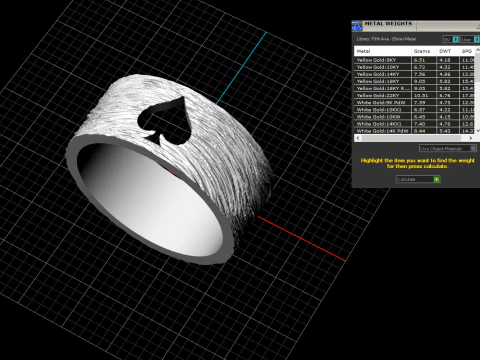Sort by the Grams column header
Image resolution: width=480 pixels, height=360 pixels.
(x=424, y=51)
